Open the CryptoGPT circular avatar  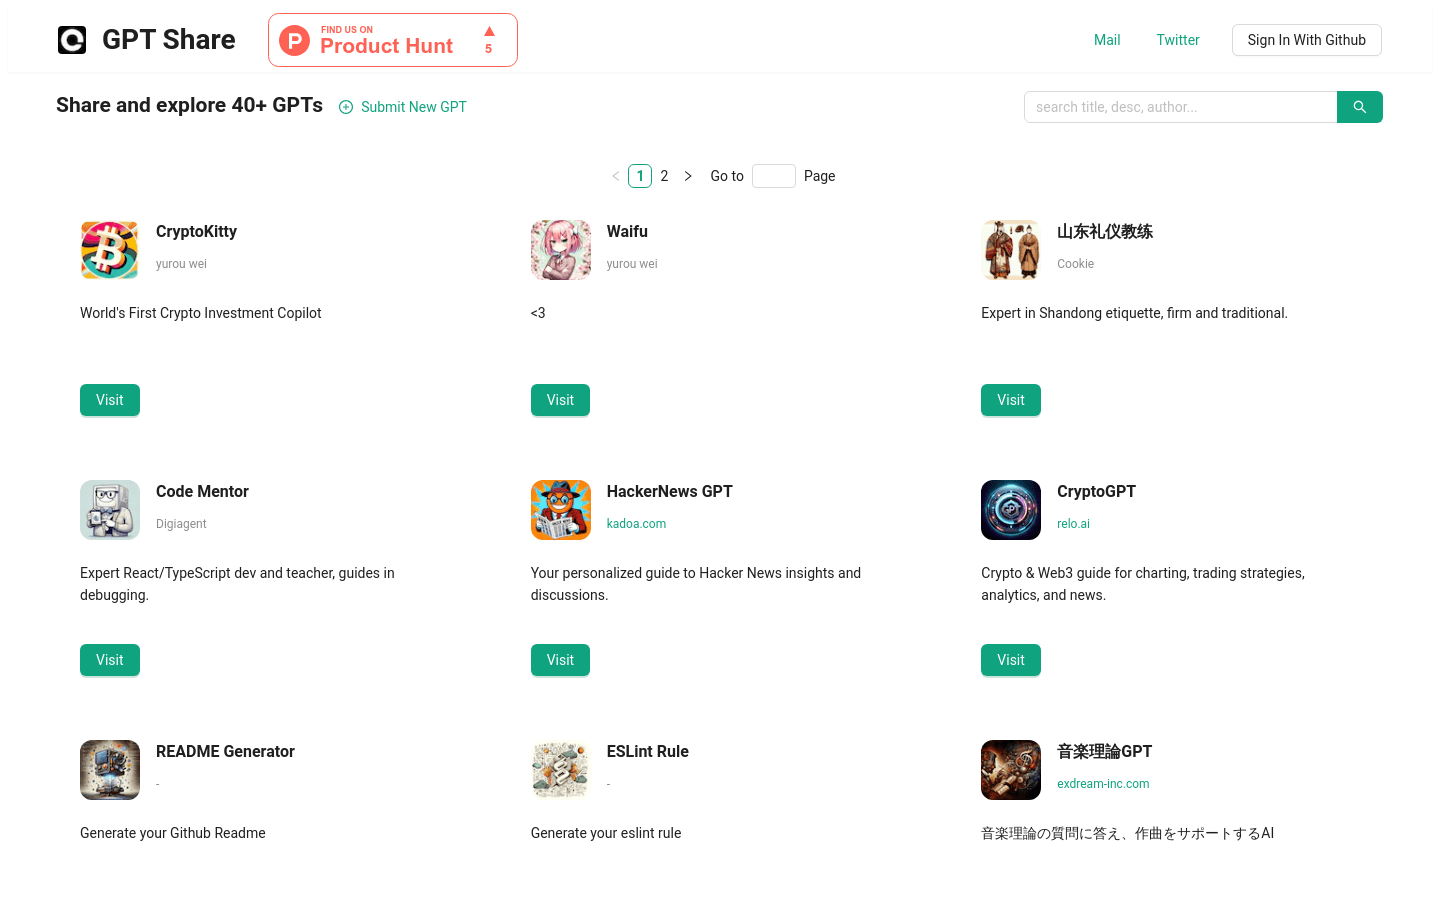pos(1011,510)
